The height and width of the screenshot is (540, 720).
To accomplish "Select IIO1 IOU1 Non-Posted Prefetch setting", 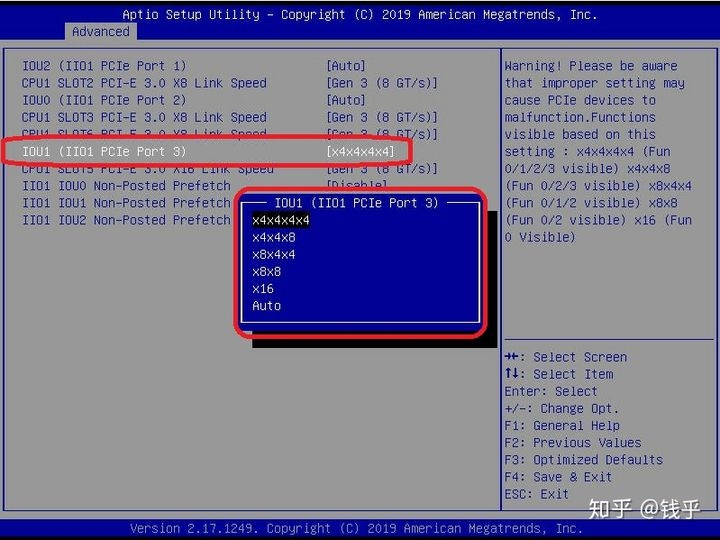I will coord(126,203).
